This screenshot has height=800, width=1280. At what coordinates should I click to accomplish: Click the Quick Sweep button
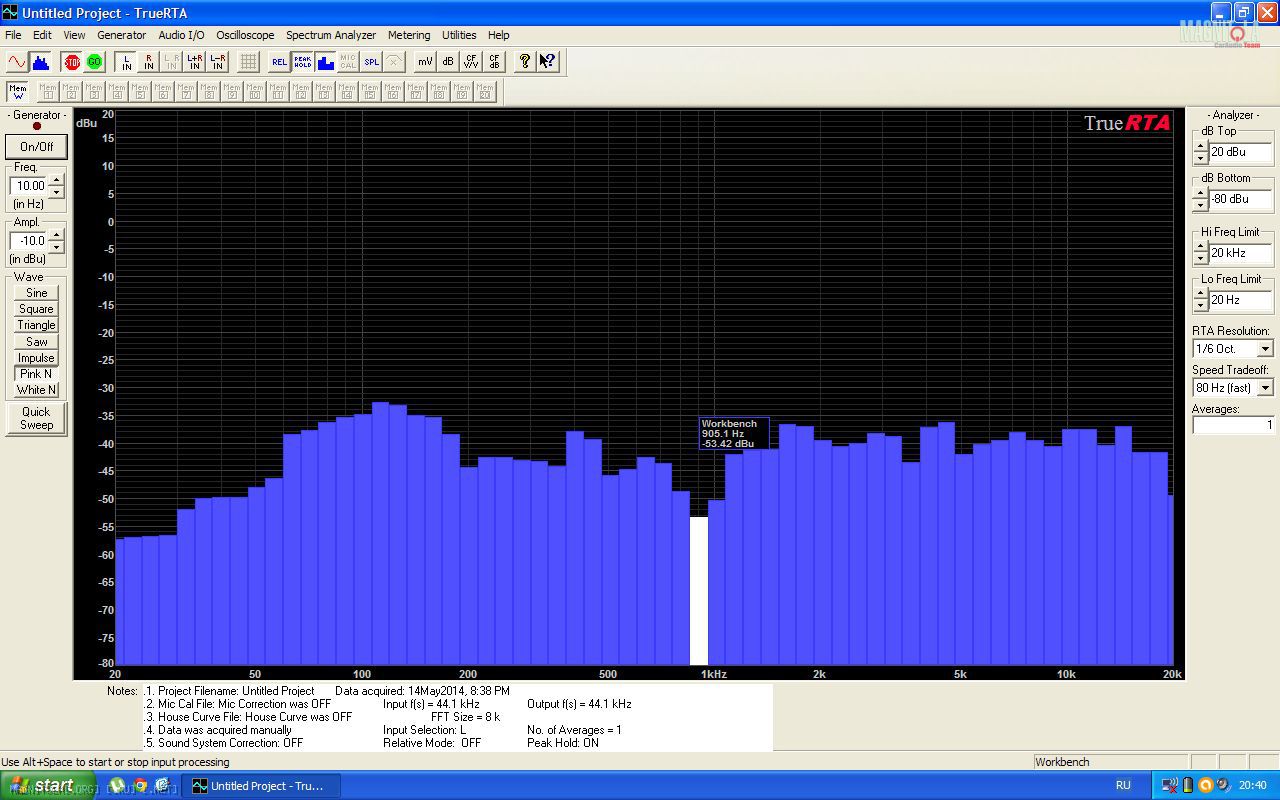[x=37, y=418]
